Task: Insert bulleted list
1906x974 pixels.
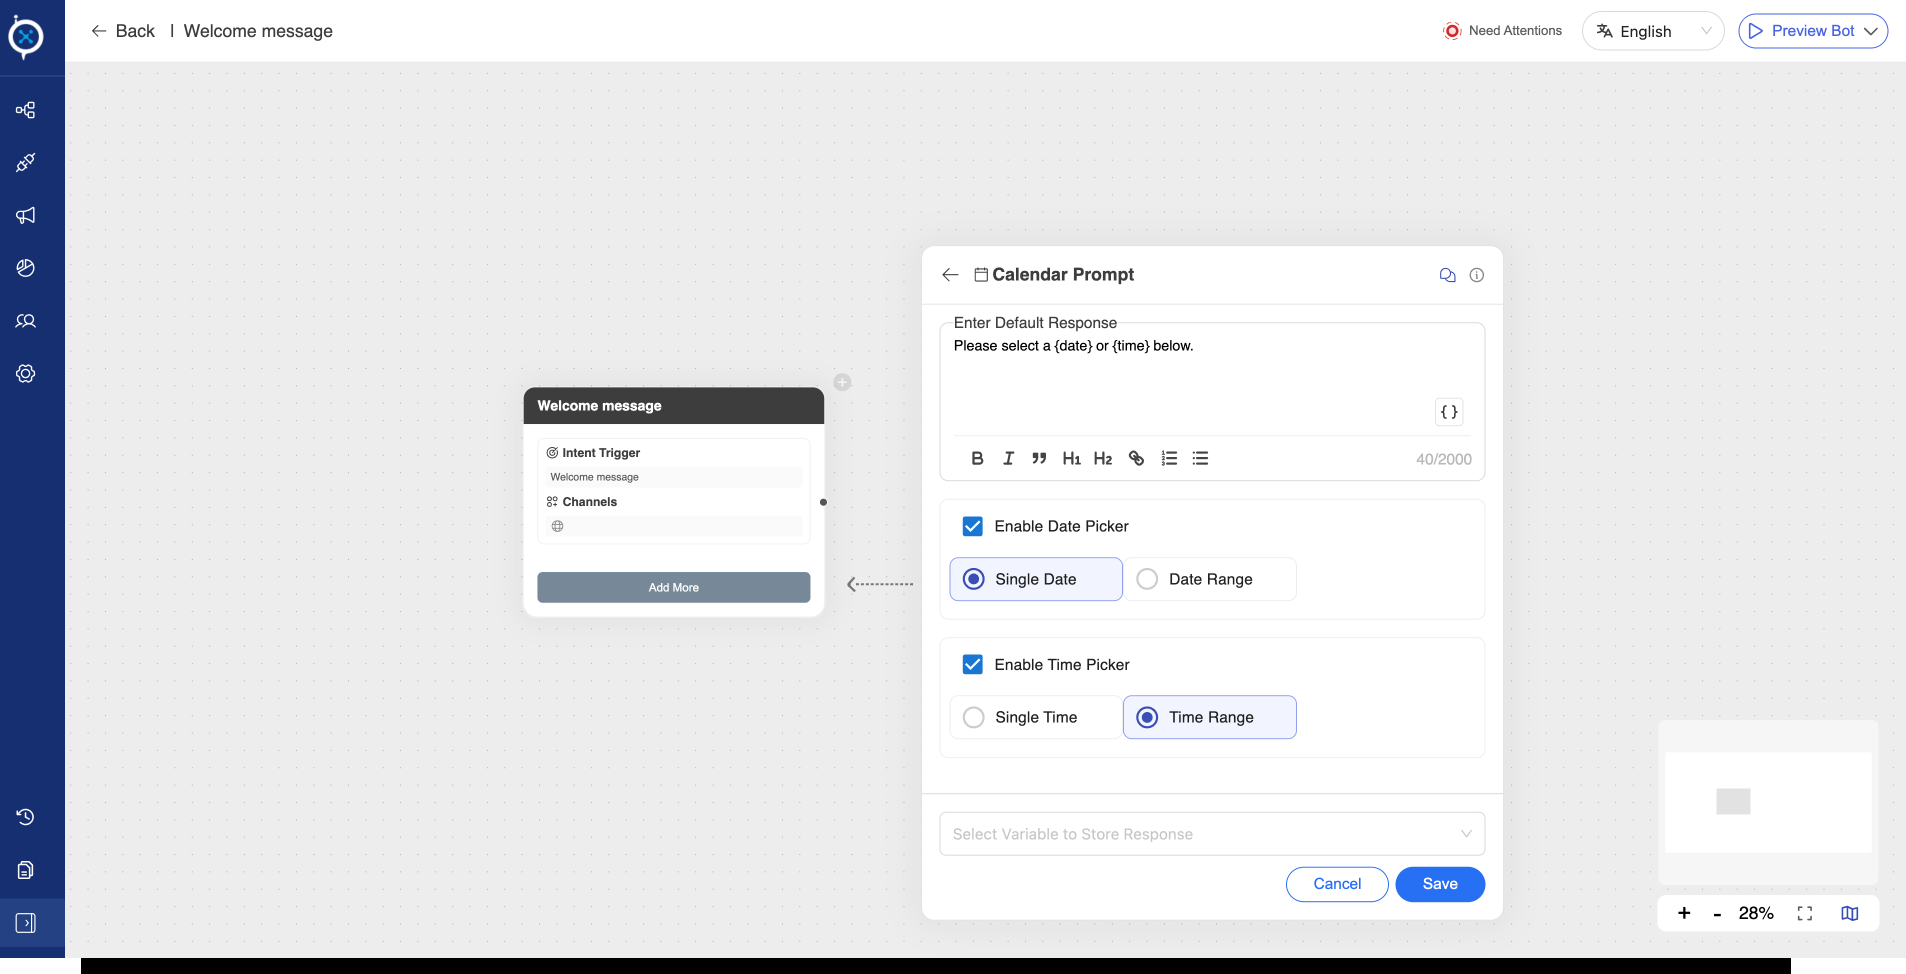Action: point(1201,458)
